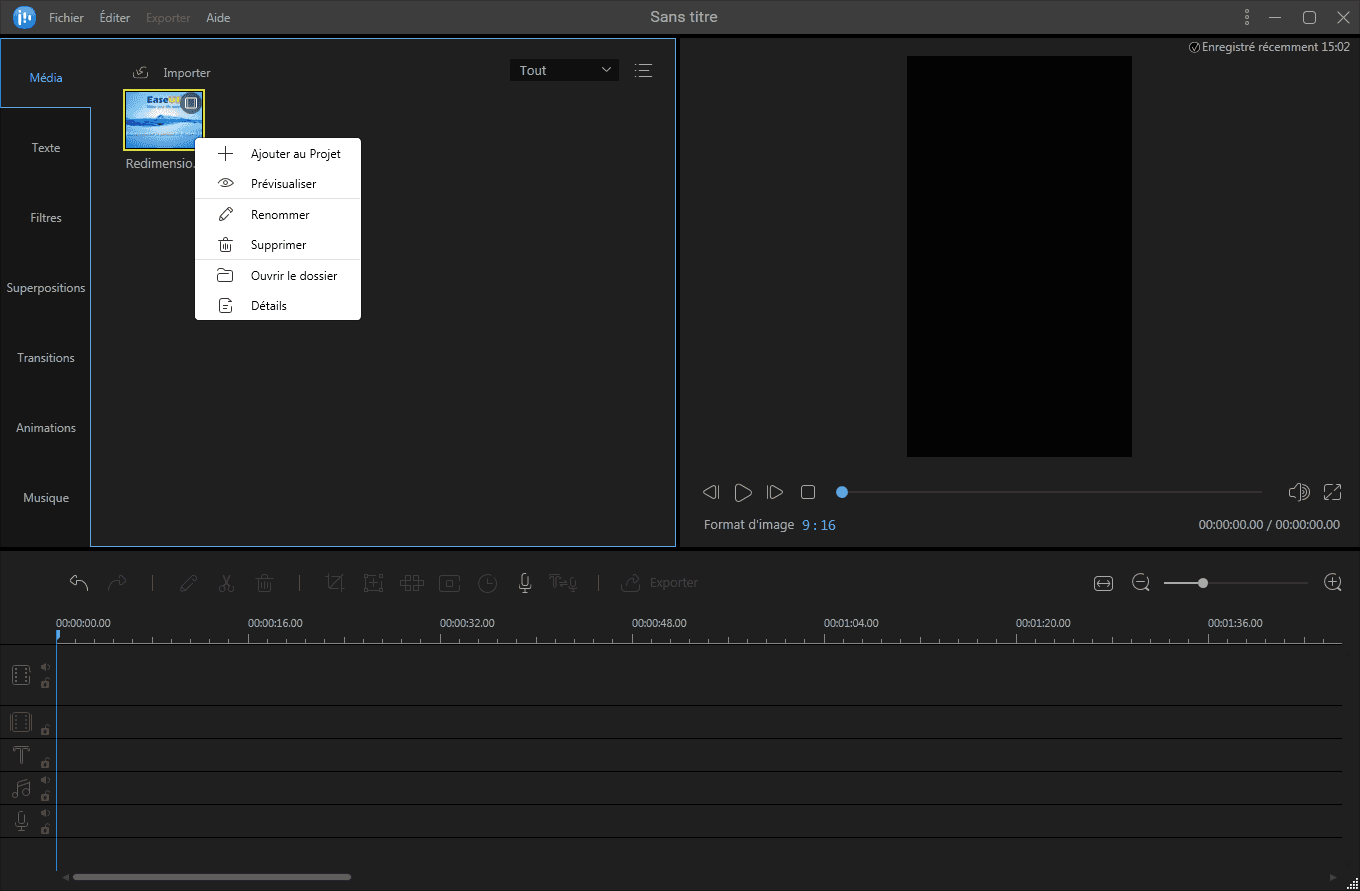
Task: Click the timeline horizontal scrollbar
Action: (212, 877)
